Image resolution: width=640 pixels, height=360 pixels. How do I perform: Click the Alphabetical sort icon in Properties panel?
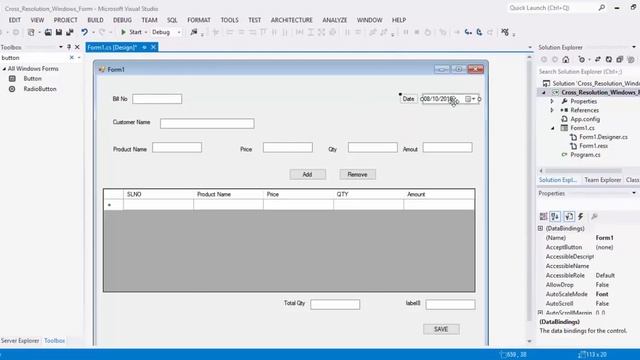(555, 216)
